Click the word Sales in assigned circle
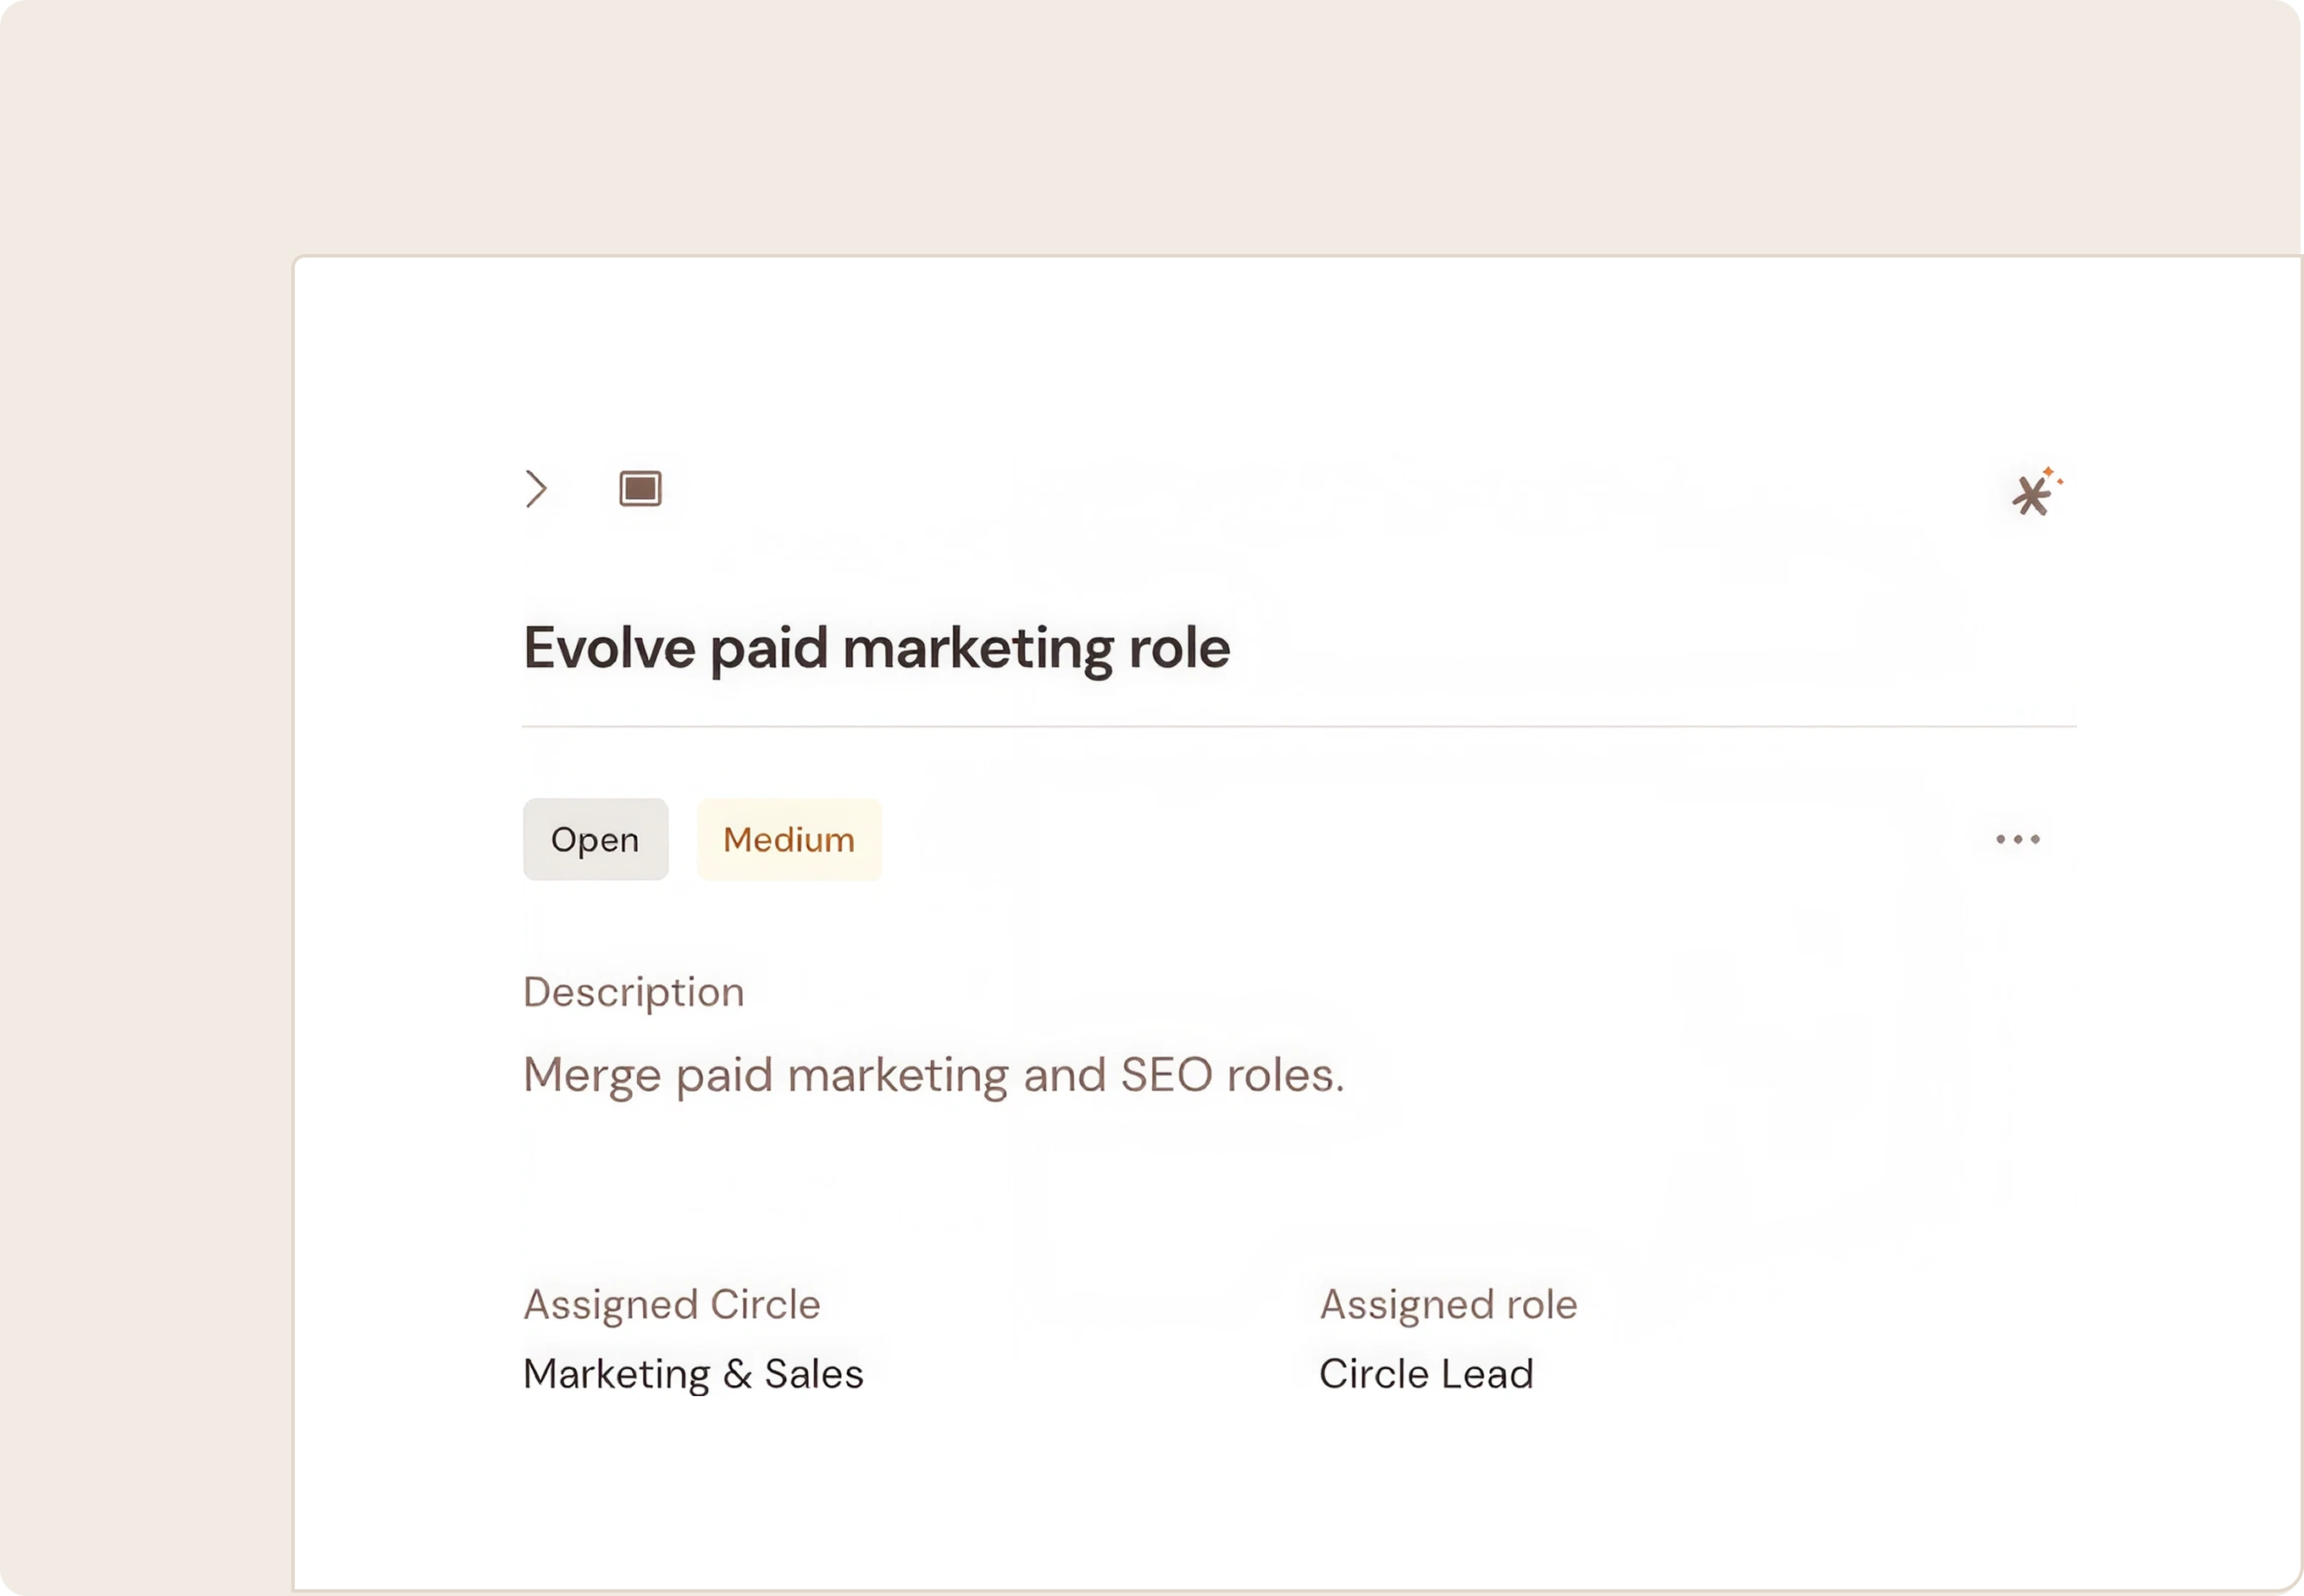Screen dimensions: 2304x1596 pyautogui.click(x=814, y=1373)
